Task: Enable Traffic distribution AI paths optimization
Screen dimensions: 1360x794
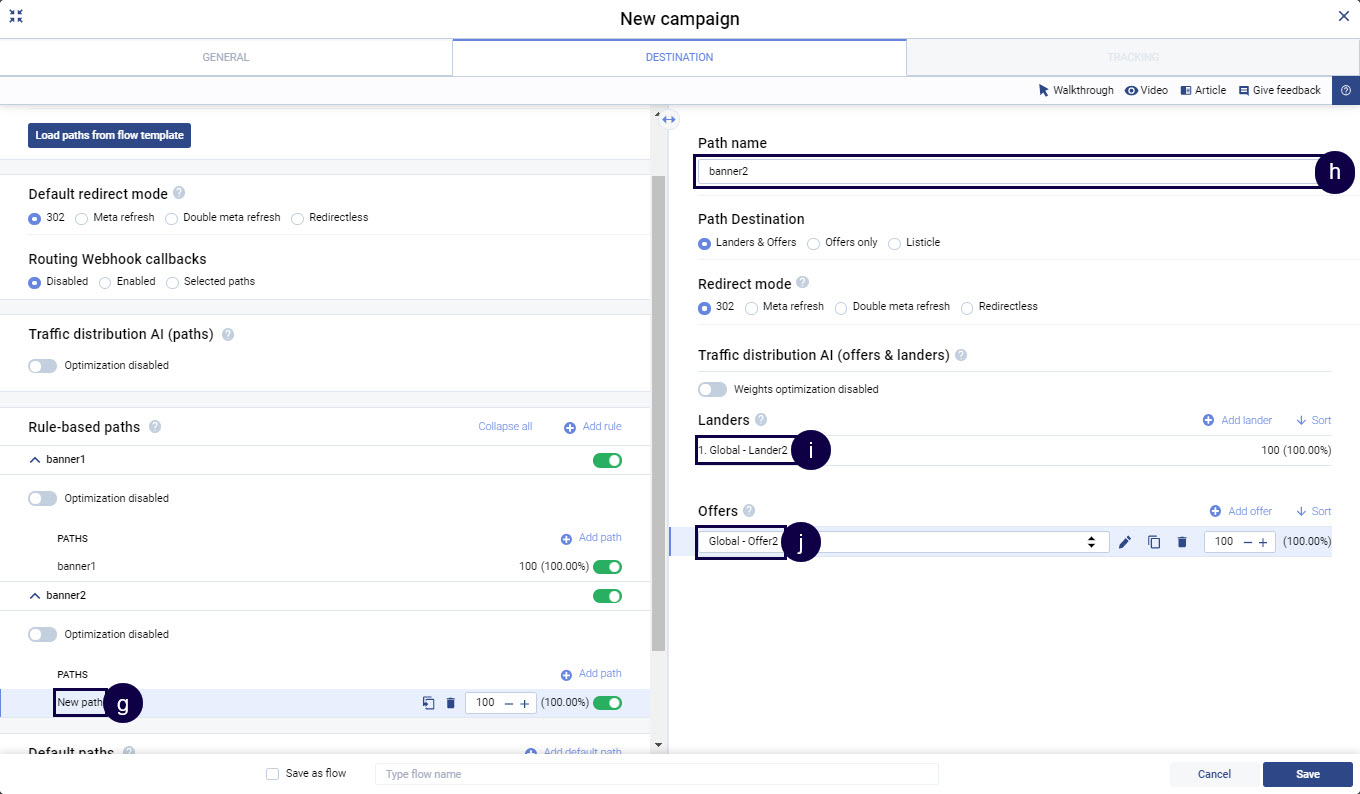Action: coord(43,366)
